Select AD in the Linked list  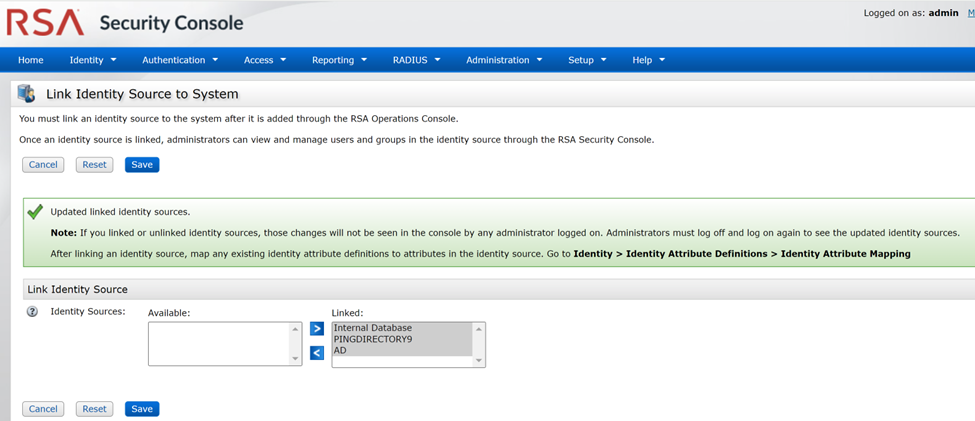click(x=341, y=351)
